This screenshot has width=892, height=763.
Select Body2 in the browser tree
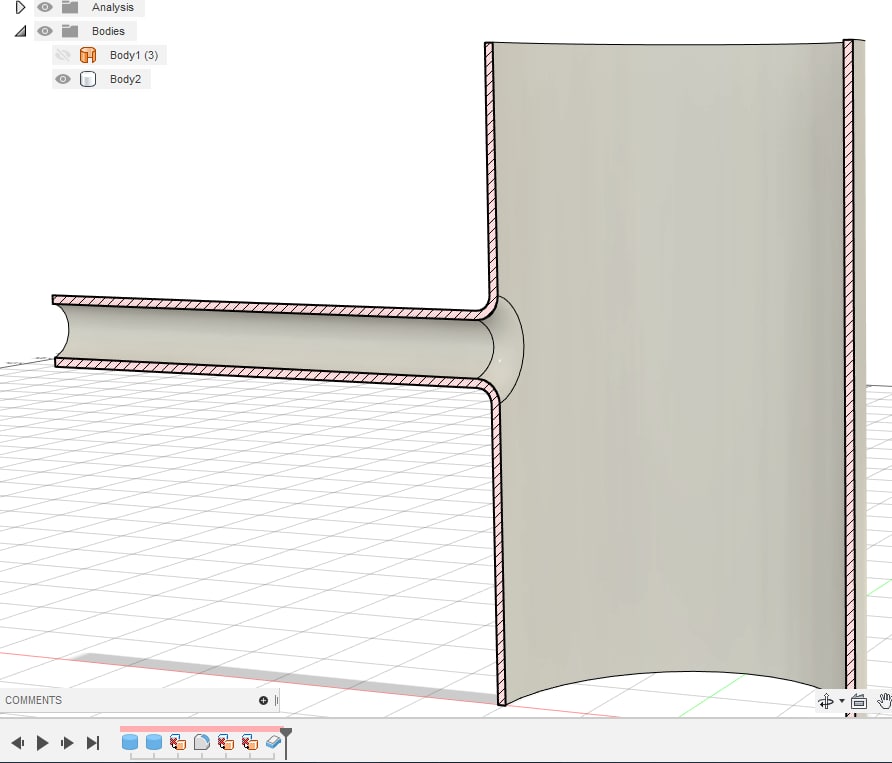(x=125, y=79)
